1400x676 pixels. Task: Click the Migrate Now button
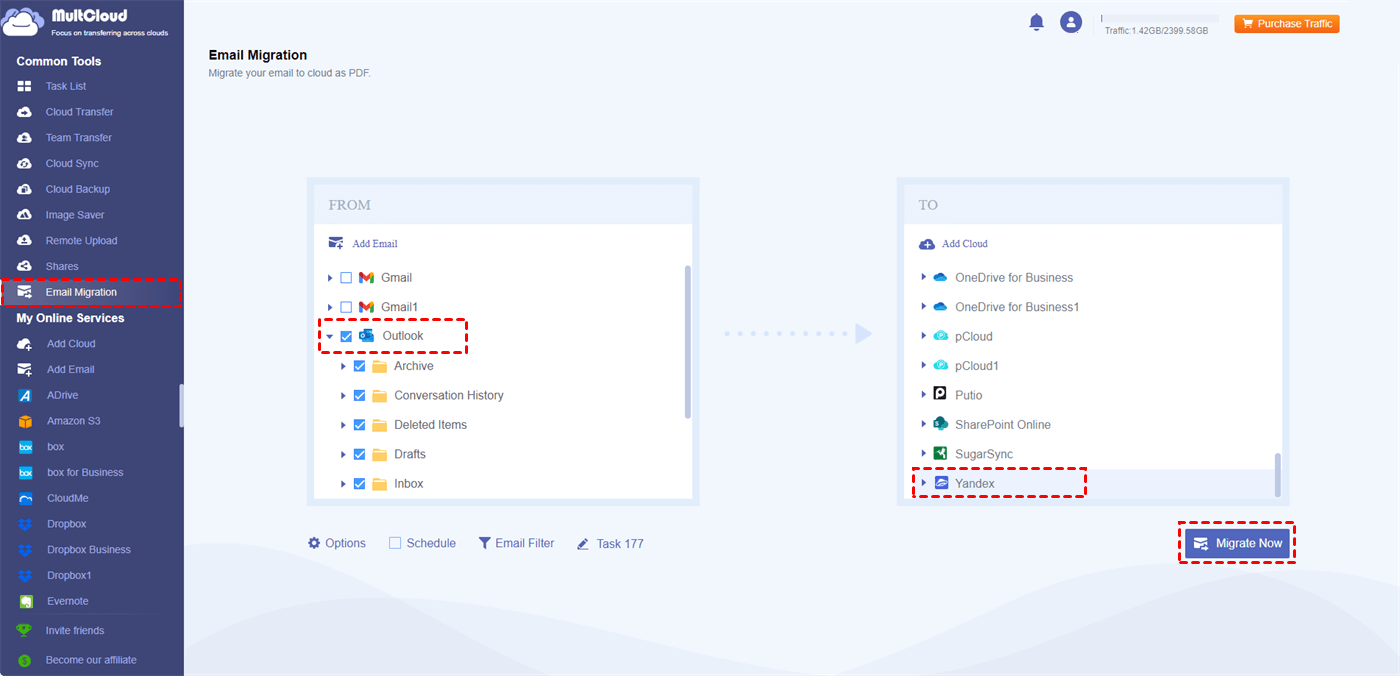1237,543
